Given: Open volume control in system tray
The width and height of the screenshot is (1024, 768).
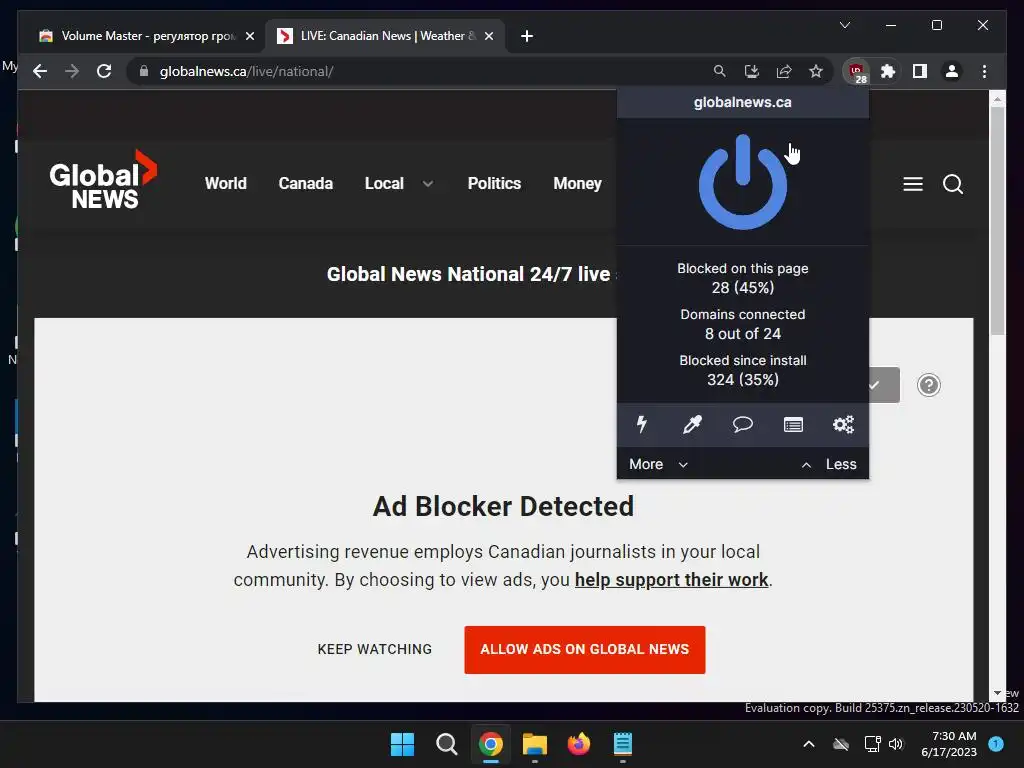Looking at the screenshot, I should (x=896, y=744).
